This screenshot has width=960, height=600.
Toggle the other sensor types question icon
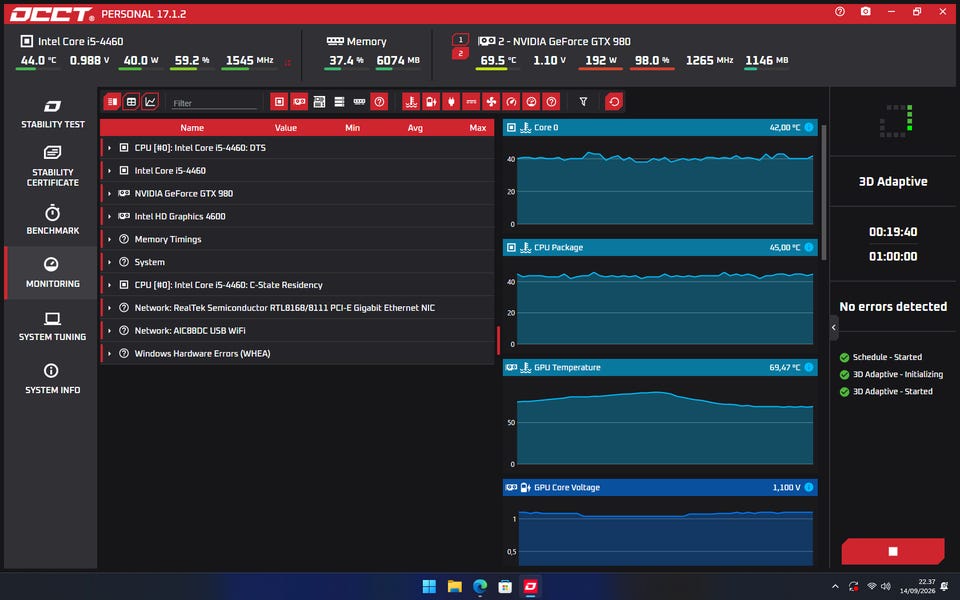click(552, 102)
